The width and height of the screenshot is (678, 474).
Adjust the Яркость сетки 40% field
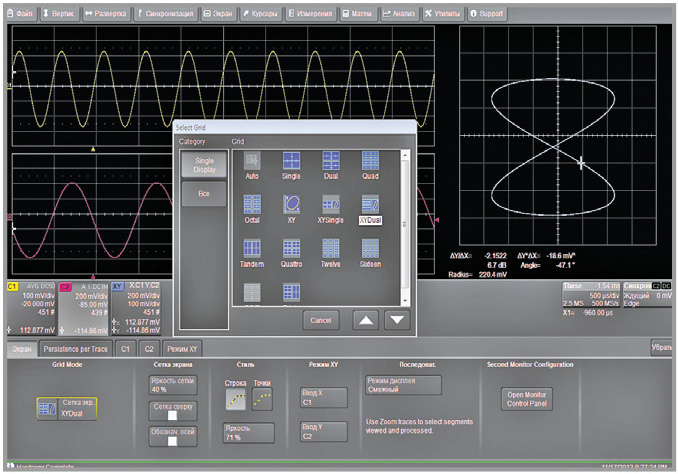(x=174, y=386)
